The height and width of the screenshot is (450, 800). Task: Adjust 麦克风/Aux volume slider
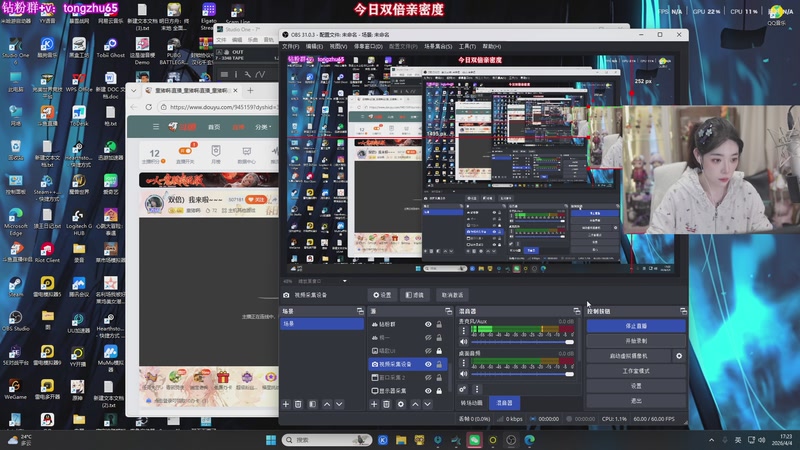click(x=522, y=342)
